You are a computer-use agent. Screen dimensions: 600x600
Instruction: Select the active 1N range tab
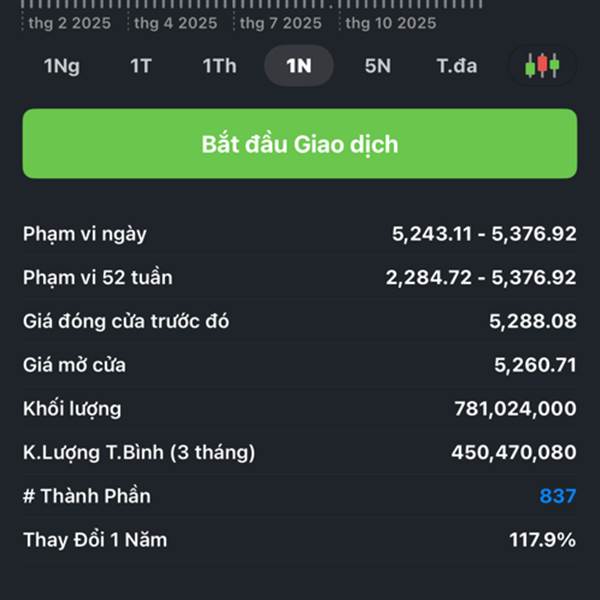point(299,66)
